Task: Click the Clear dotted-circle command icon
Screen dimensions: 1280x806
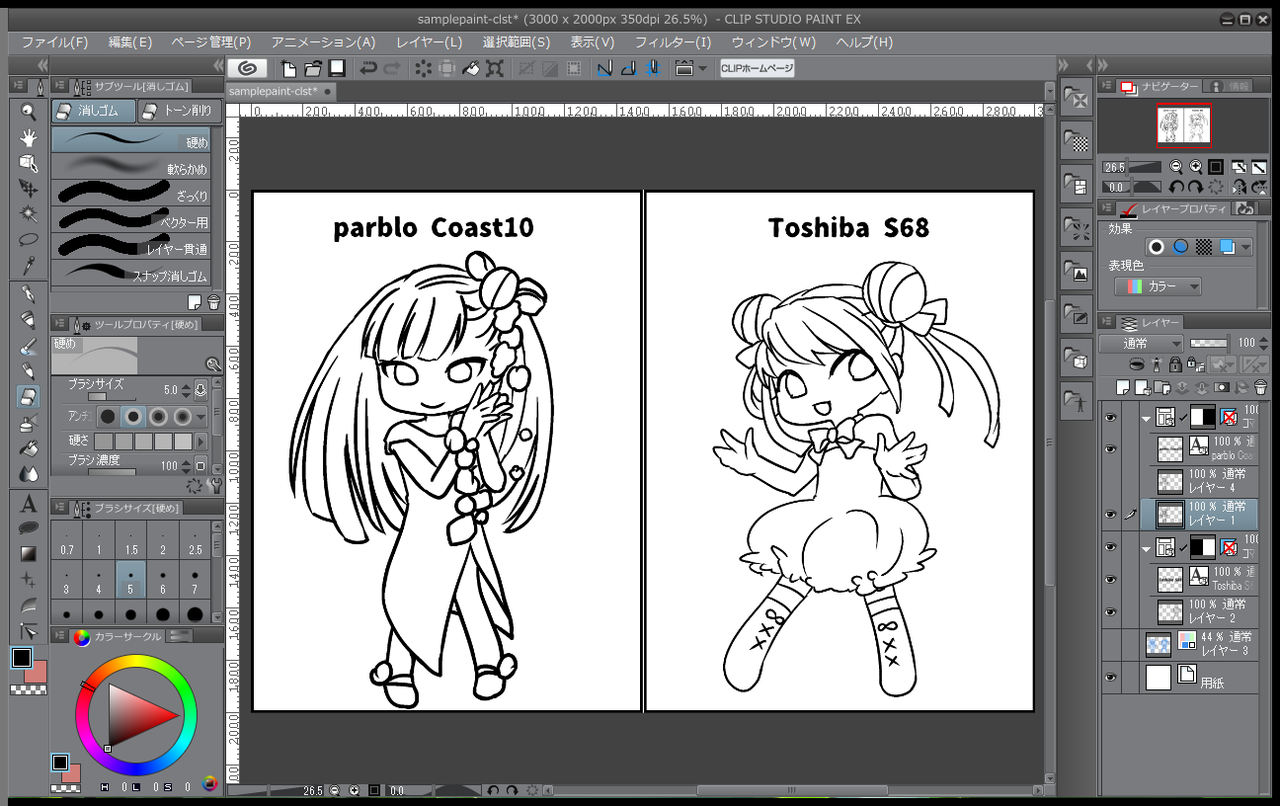Action: point(423,68)
